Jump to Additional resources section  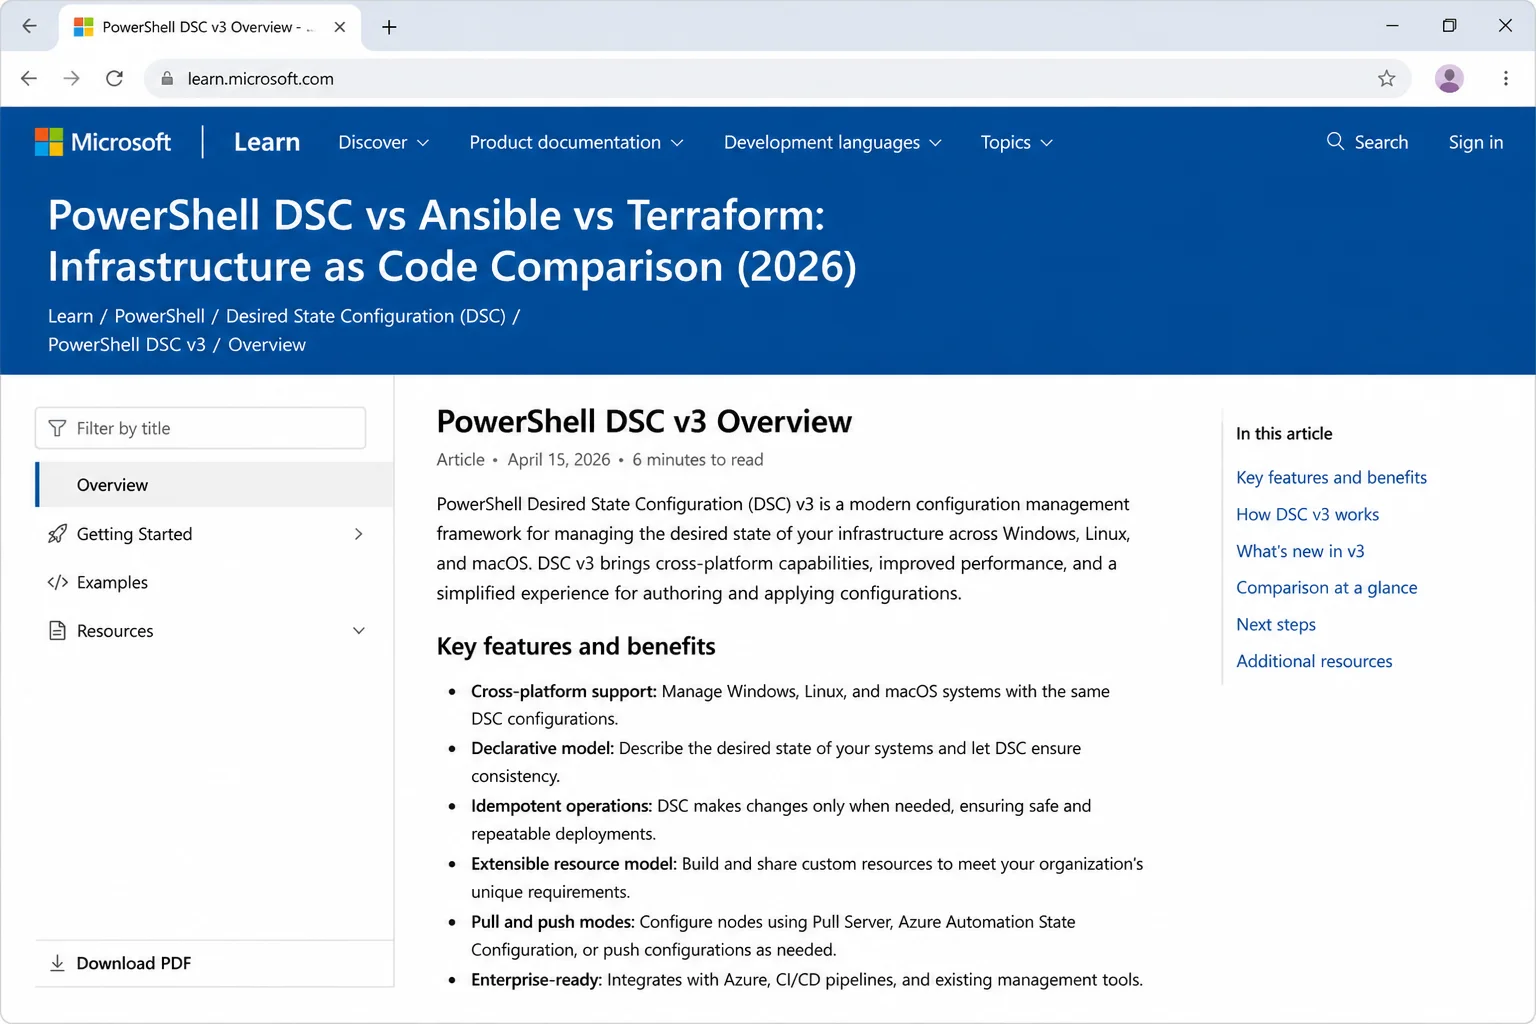tap(1314, 661)
